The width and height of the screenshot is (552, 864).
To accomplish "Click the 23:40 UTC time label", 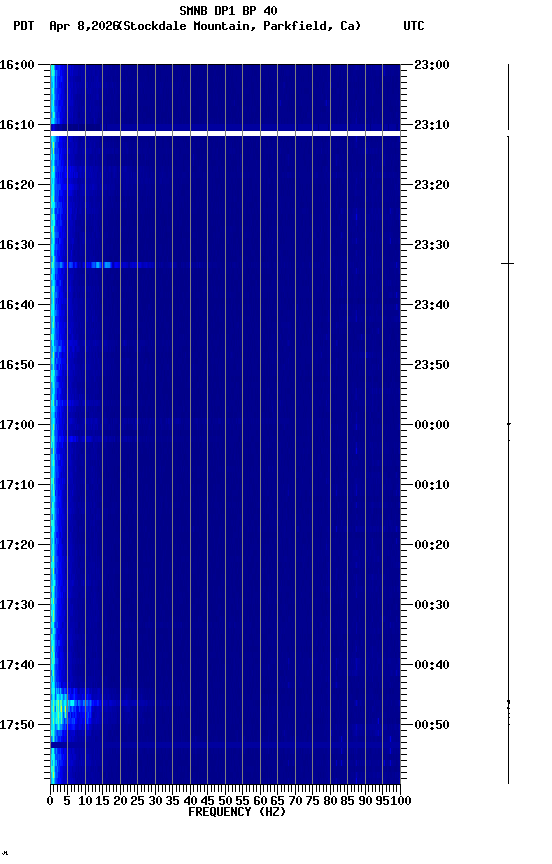I will tap(432, 305).
